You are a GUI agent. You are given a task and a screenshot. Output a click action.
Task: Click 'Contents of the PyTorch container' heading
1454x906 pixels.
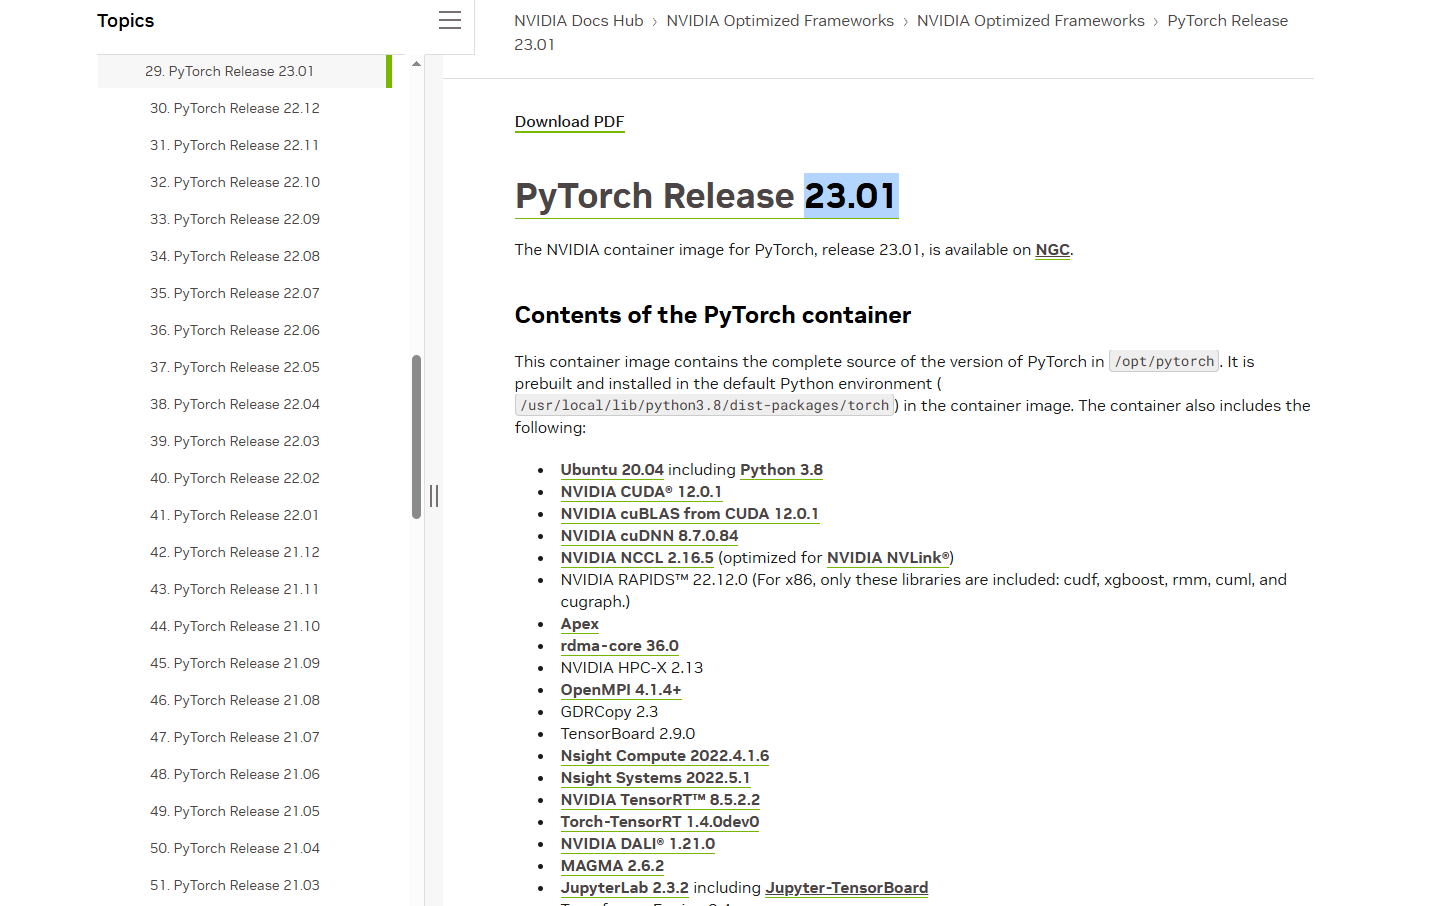click(713, 315)
